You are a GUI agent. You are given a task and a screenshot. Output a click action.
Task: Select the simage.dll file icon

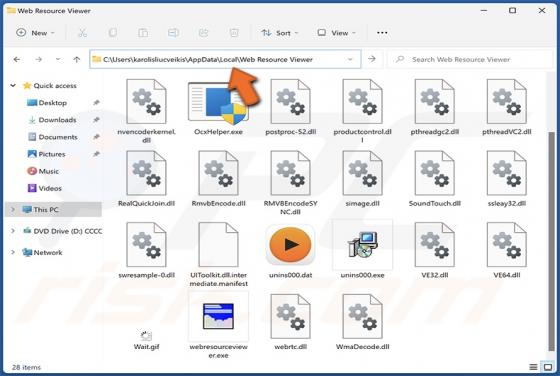[x=362, y=173]
